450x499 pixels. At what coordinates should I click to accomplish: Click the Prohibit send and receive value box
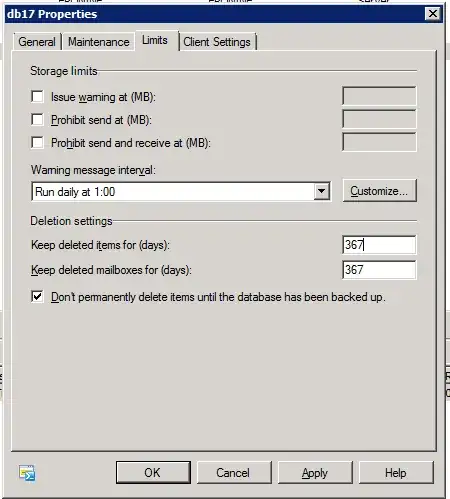click(x=379, y=142)
